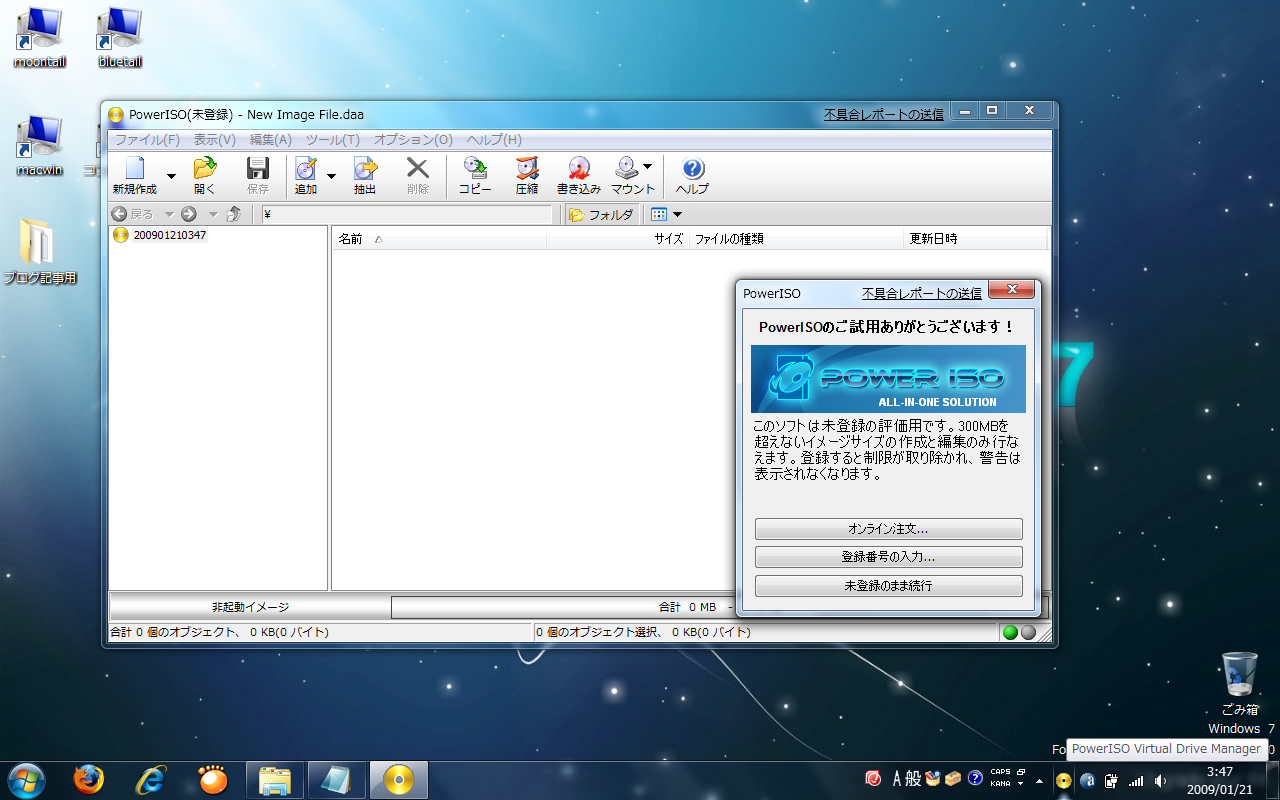Toggle the KANA indicator in language bar
This screenshot has width=1280, height=800.
tap(1000, 784)
